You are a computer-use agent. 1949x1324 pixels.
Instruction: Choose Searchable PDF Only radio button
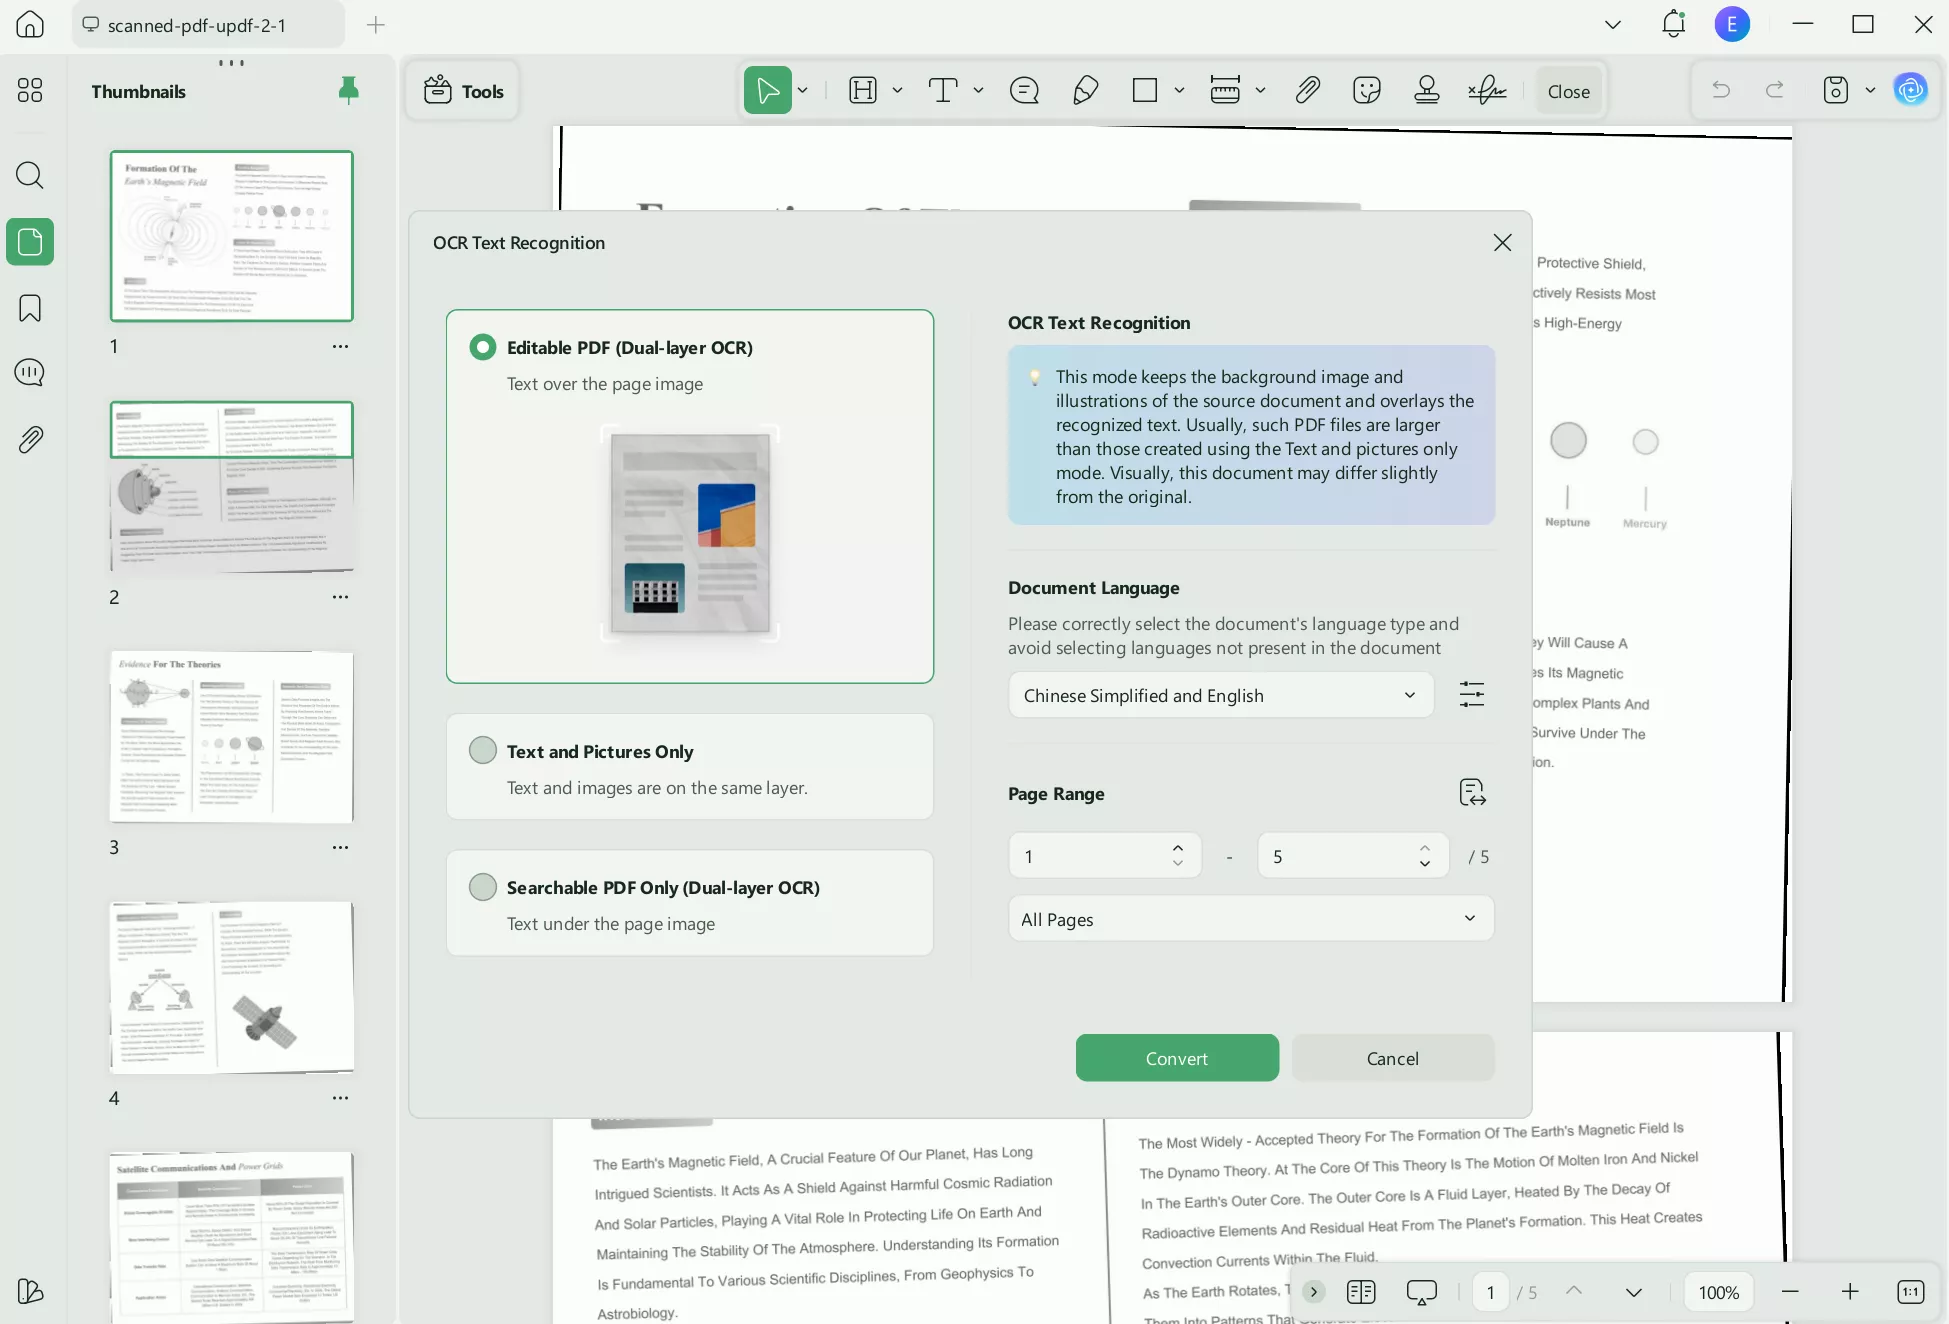[x=483, y=887]
